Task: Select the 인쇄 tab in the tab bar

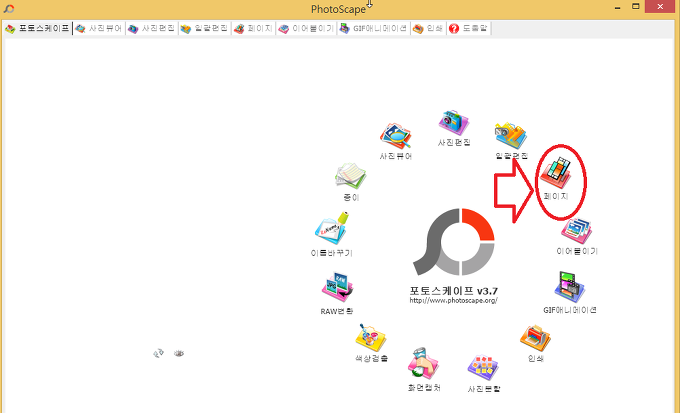Action: (428, 29)
